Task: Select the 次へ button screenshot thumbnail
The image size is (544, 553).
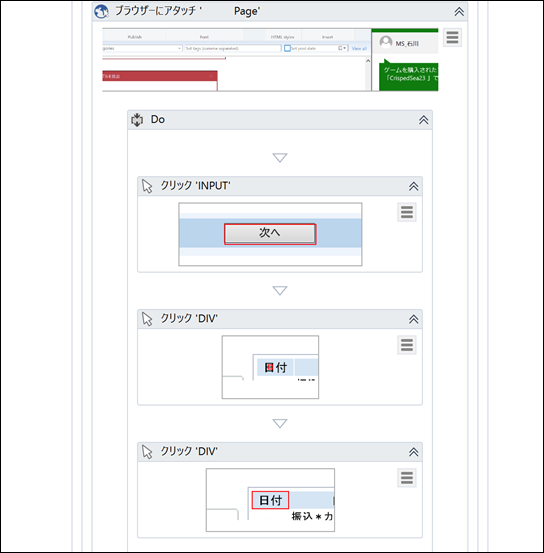Action: click(x=270, y=234)
